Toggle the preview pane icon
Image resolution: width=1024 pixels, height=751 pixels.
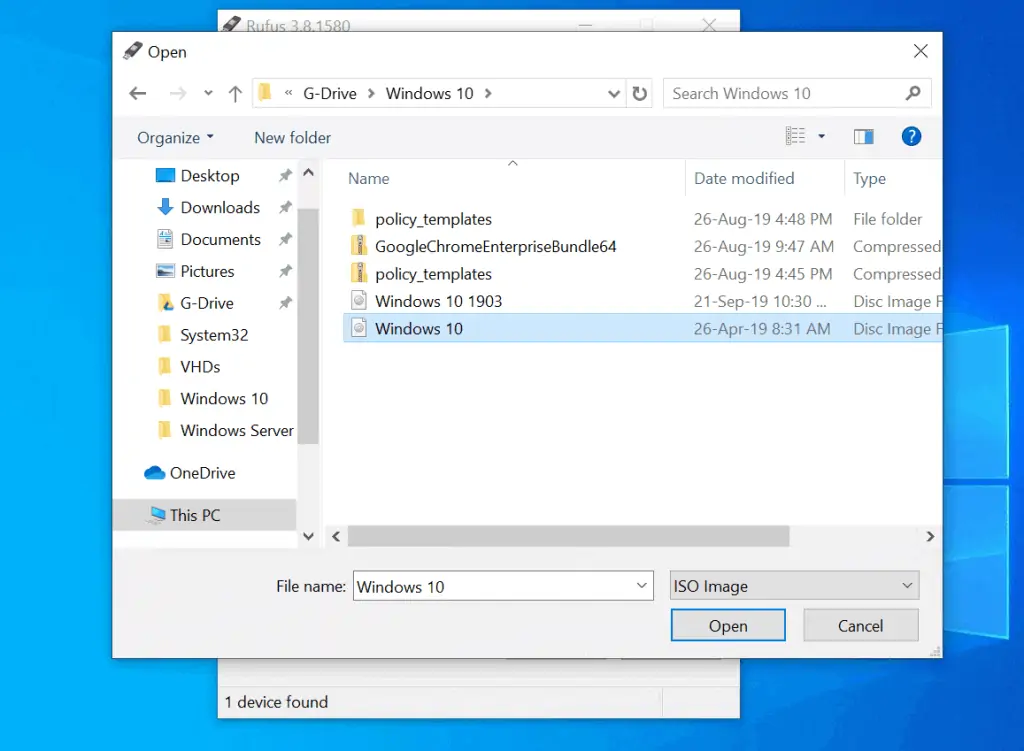863,137
